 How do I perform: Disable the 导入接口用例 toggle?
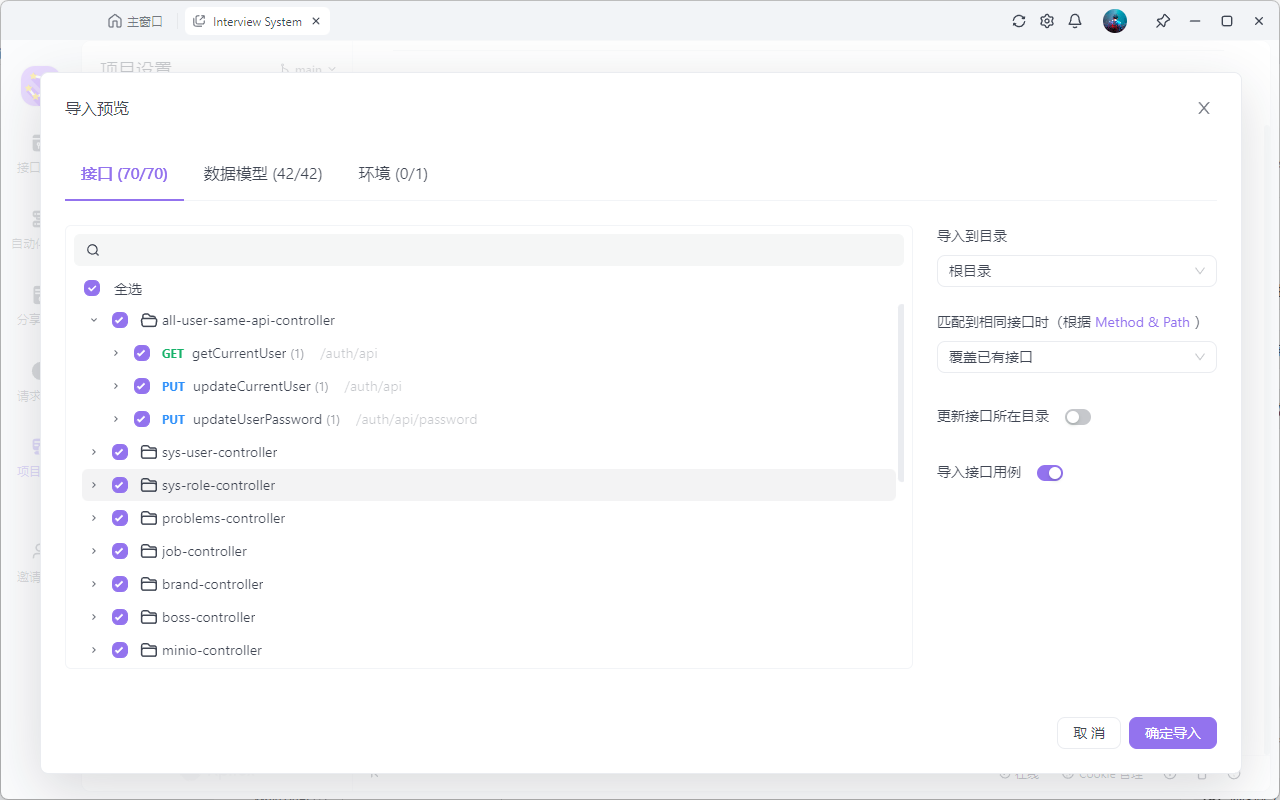click(1049, 472)
